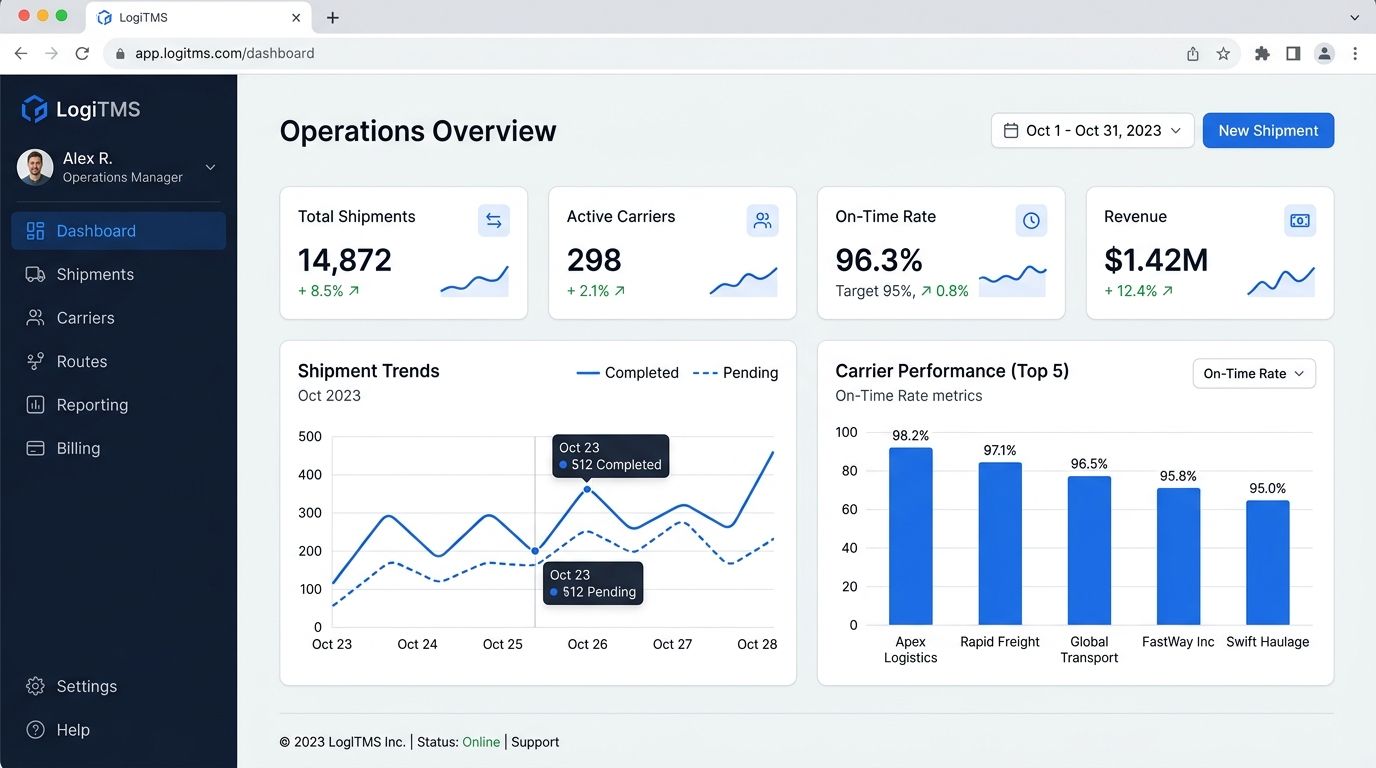
Task: Click the Billing card icon
Action: (x=35, y=448)
